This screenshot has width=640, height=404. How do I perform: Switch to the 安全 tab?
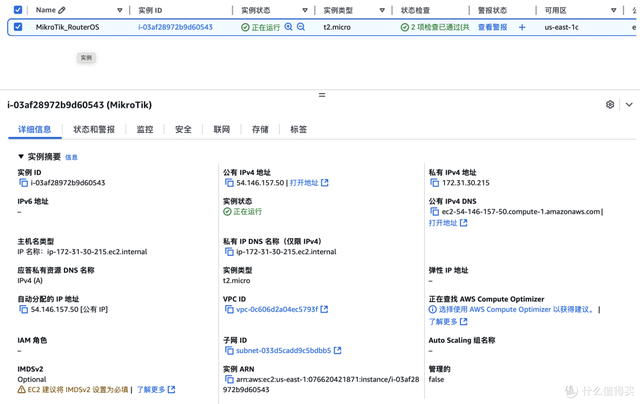click(183, 129)
